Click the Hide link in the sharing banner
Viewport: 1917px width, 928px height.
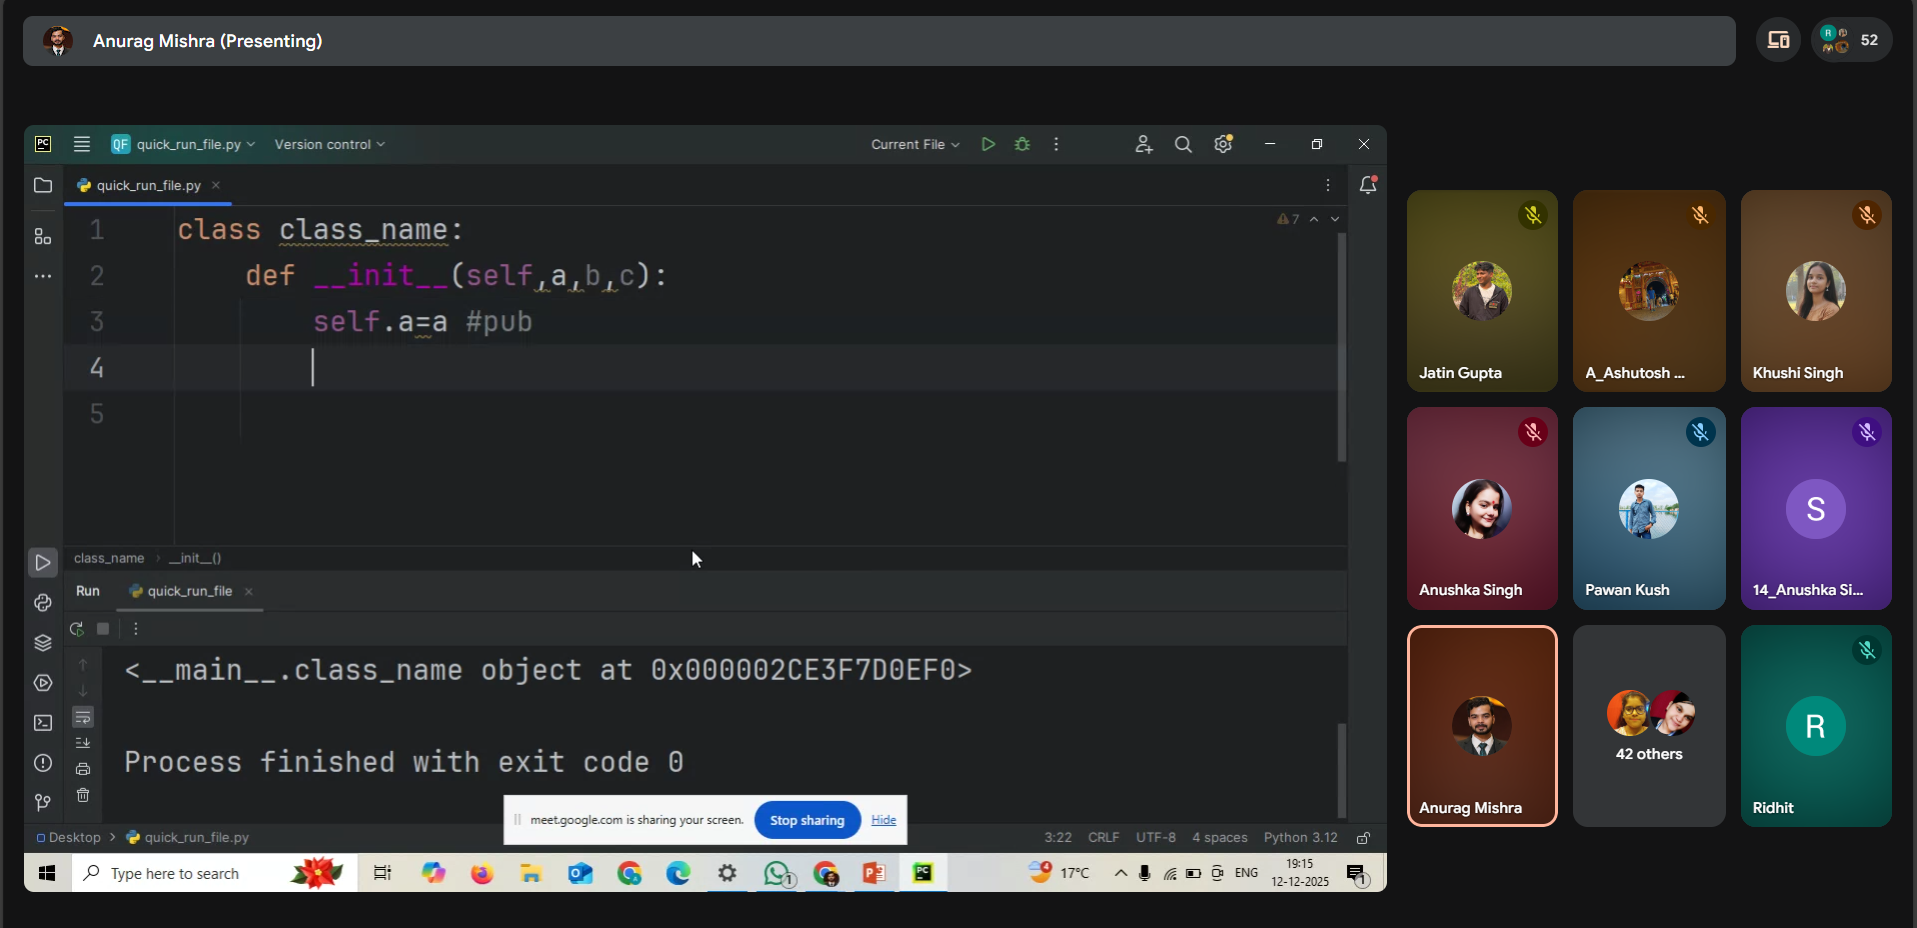(x=883, y=820)
